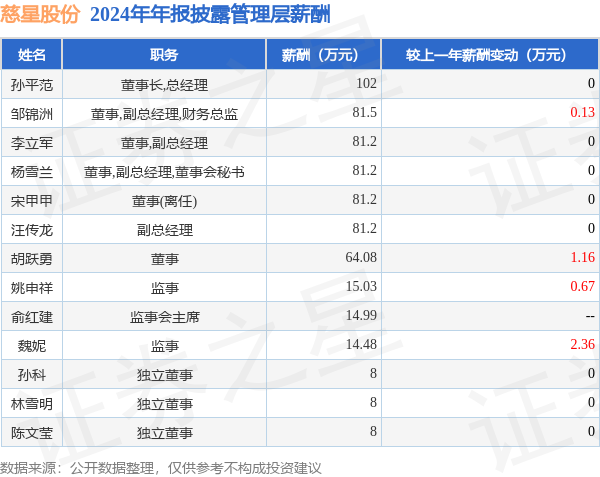Select the name 汪传龙
Viewport: 600px width, 477px height.
(x=31, y=230)
